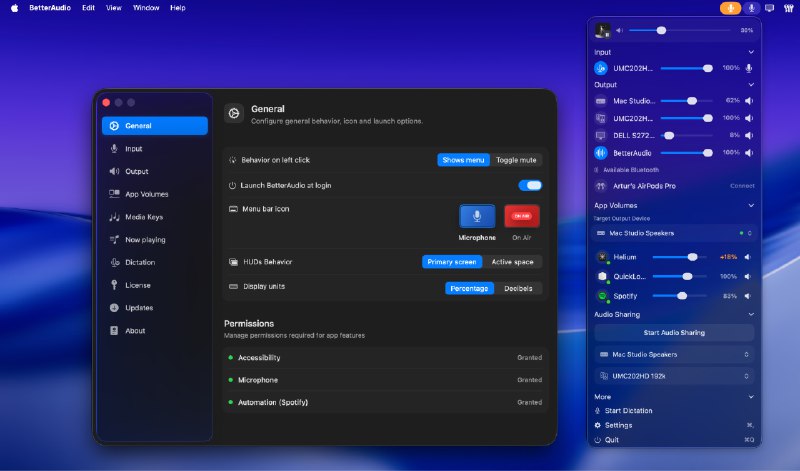800x471 pixels.
Task: Click the display icon in the macOS menu bar
Action: [769, 8]
